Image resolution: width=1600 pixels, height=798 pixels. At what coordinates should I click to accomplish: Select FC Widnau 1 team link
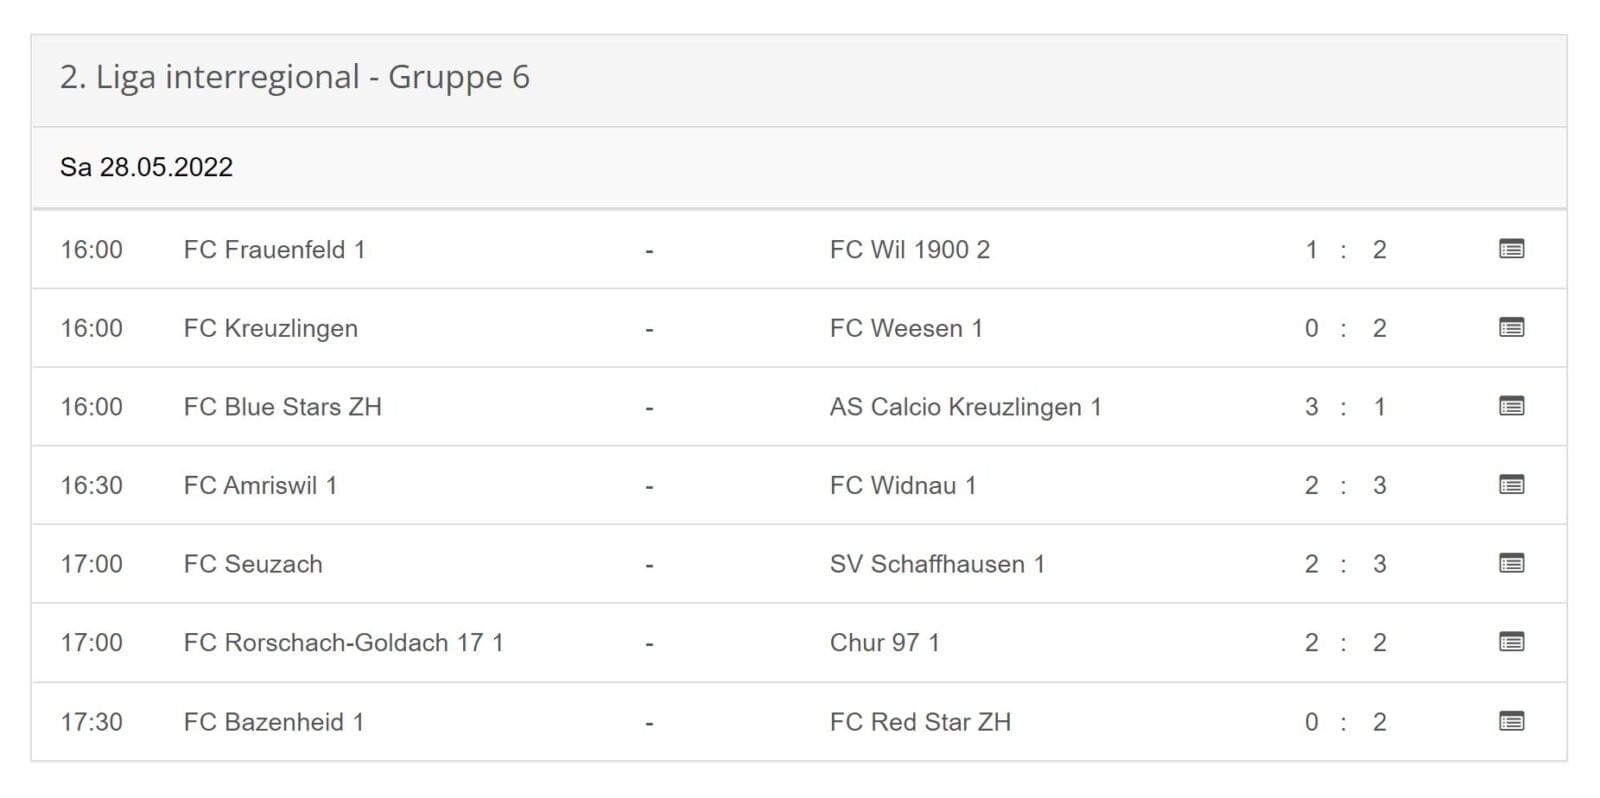(x=902, y=486)
